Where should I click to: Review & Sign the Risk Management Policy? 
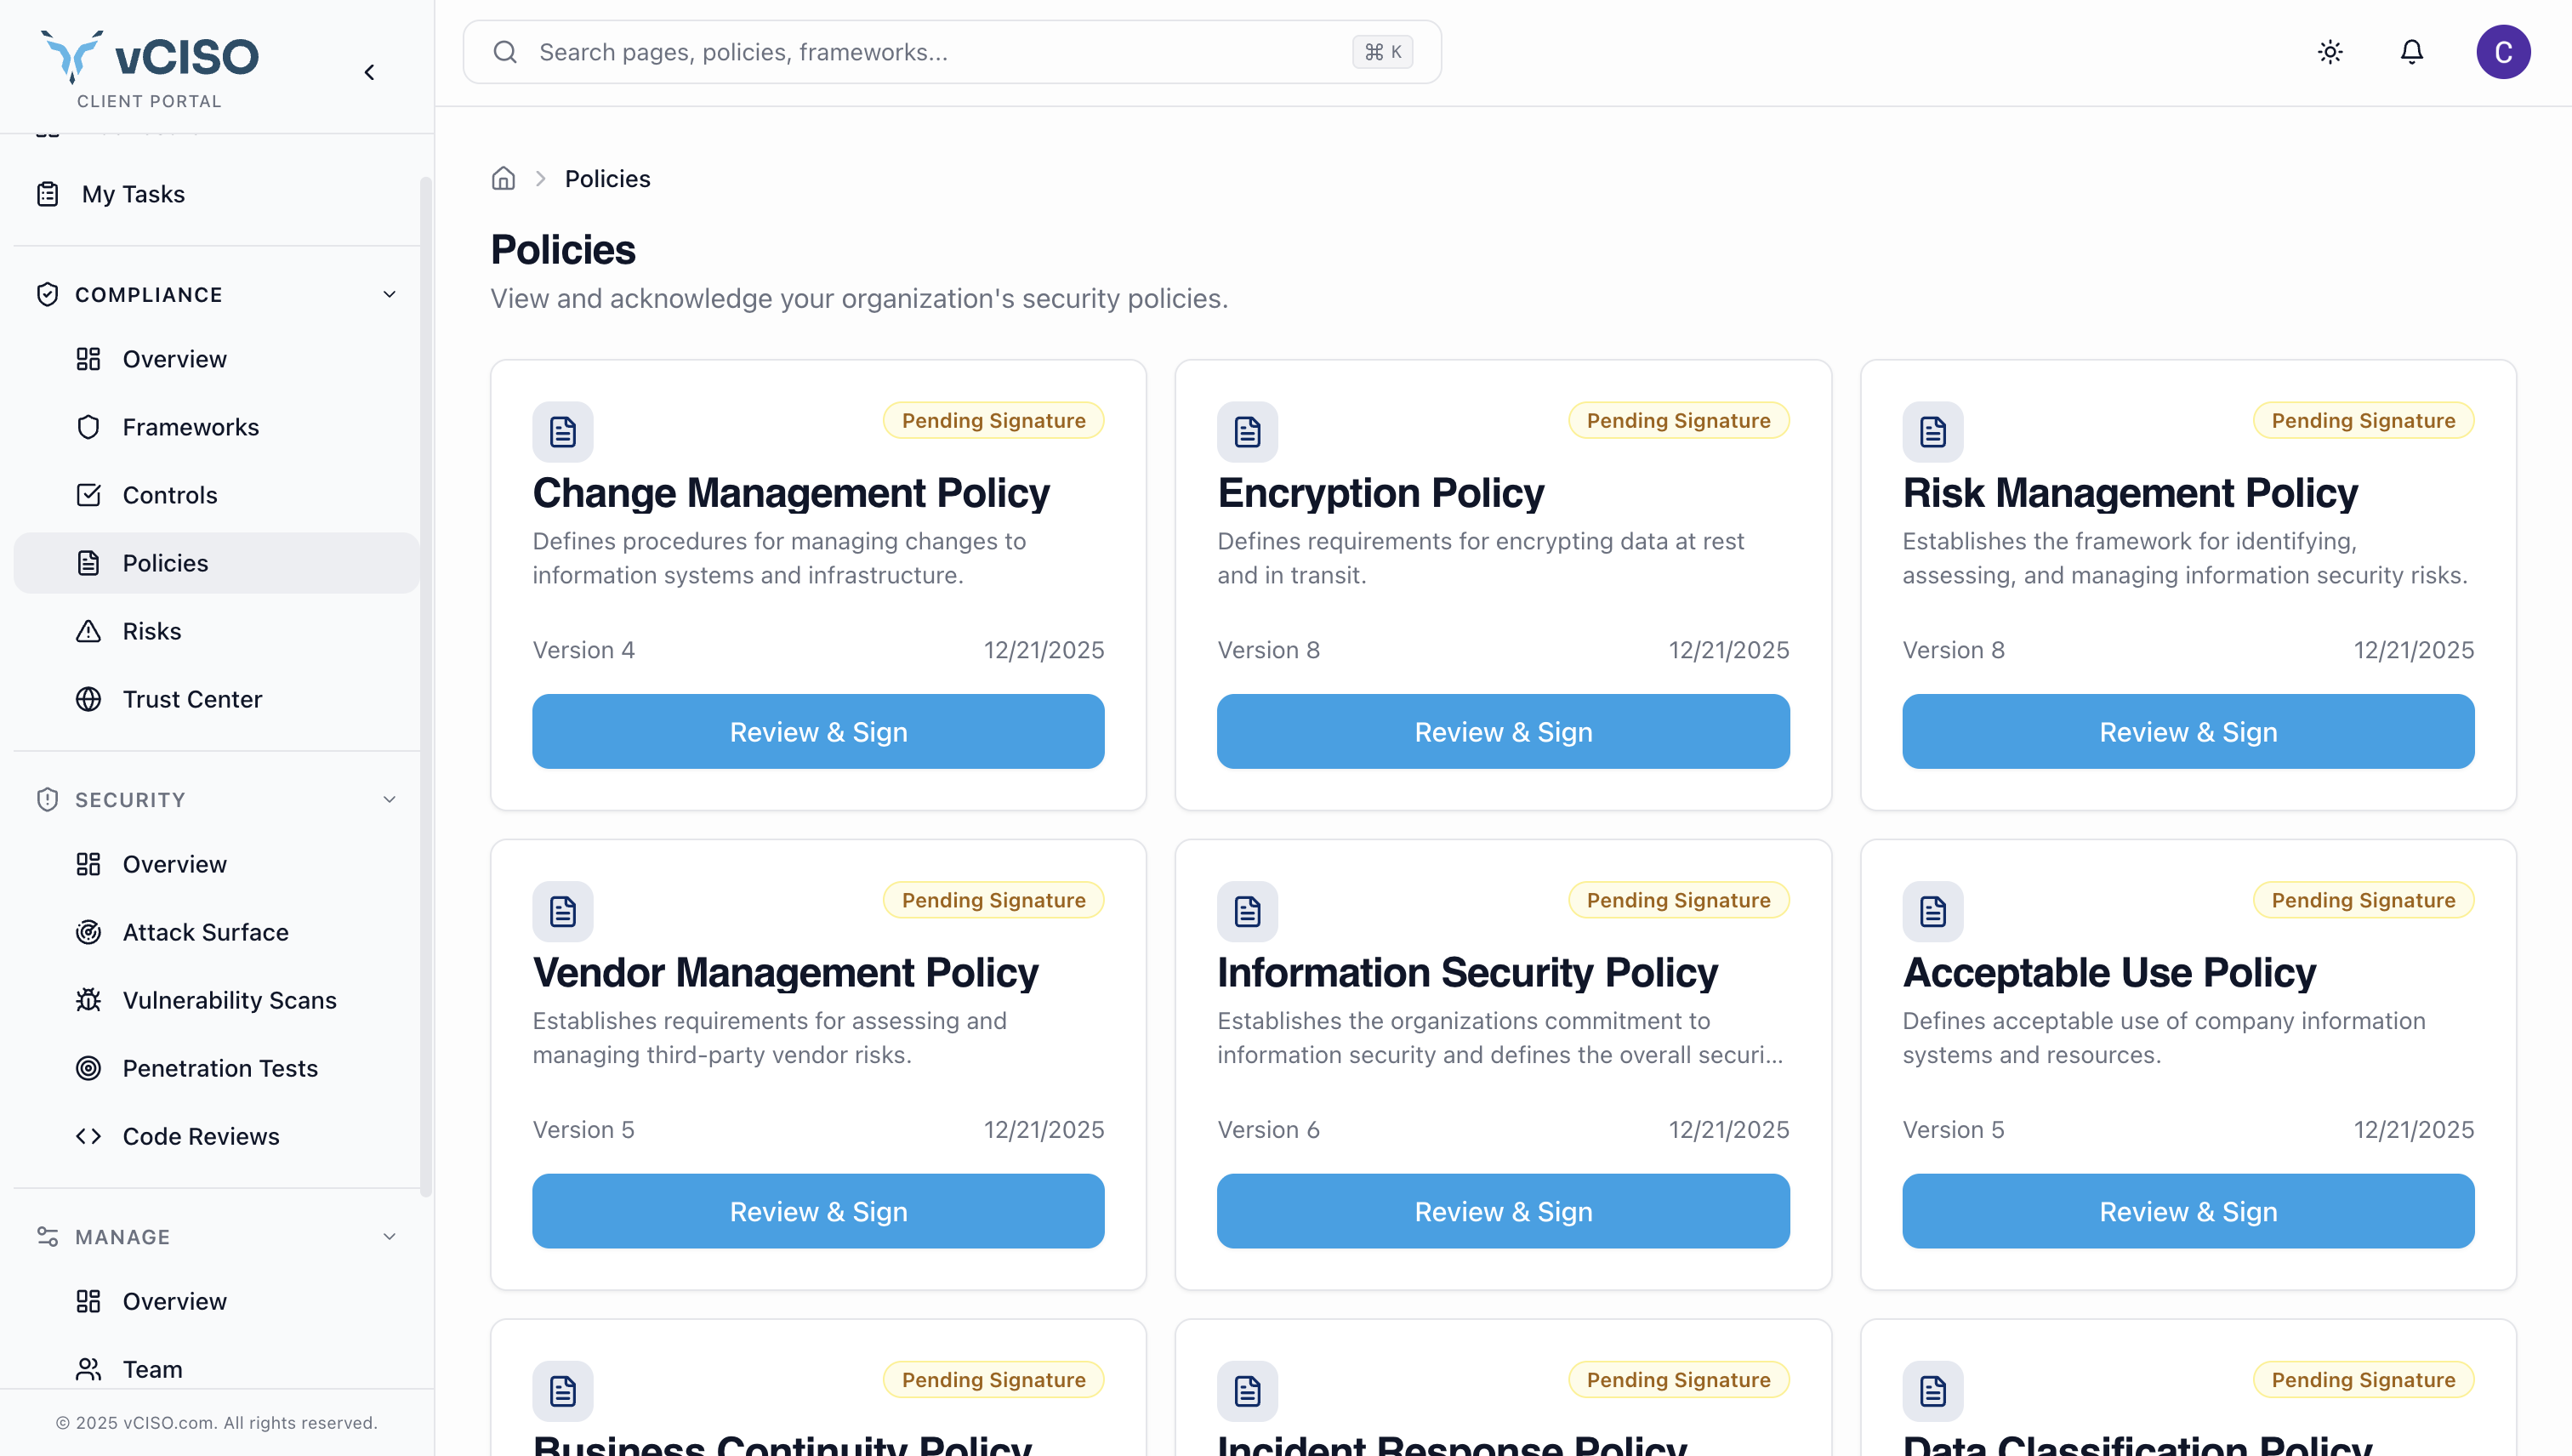[x=2188, y=732]
